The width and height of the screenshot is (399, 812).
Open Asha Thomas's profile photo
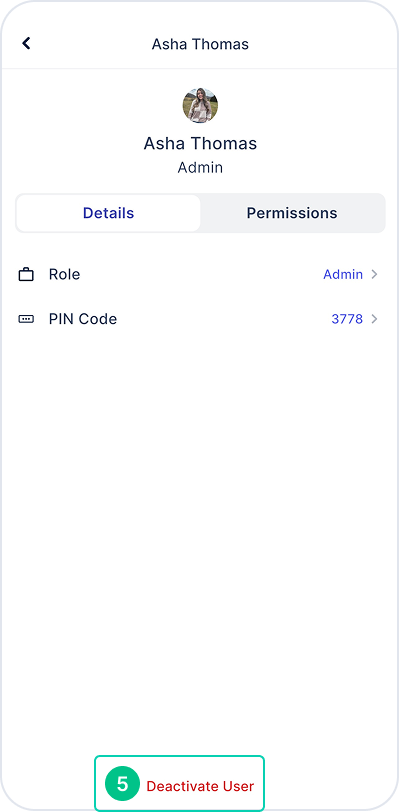[200, 106]
